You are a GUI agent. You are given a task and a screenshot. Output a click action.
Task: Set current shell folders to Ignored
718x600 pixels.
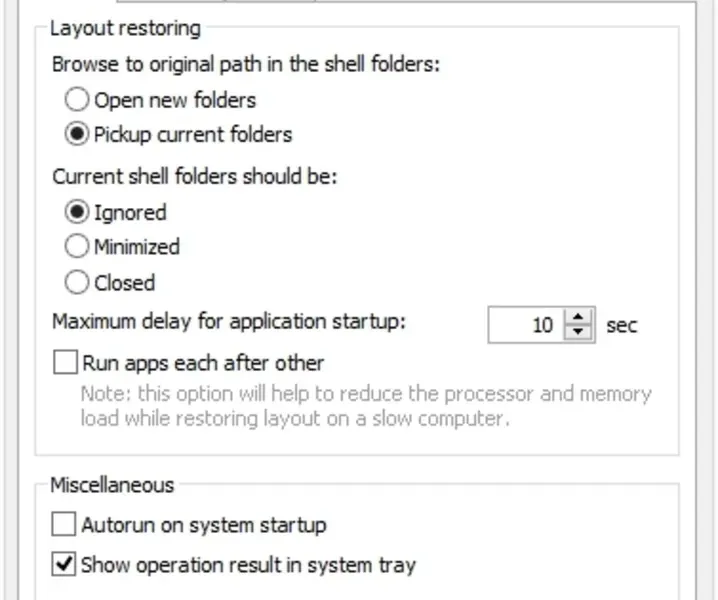[77, 212]
